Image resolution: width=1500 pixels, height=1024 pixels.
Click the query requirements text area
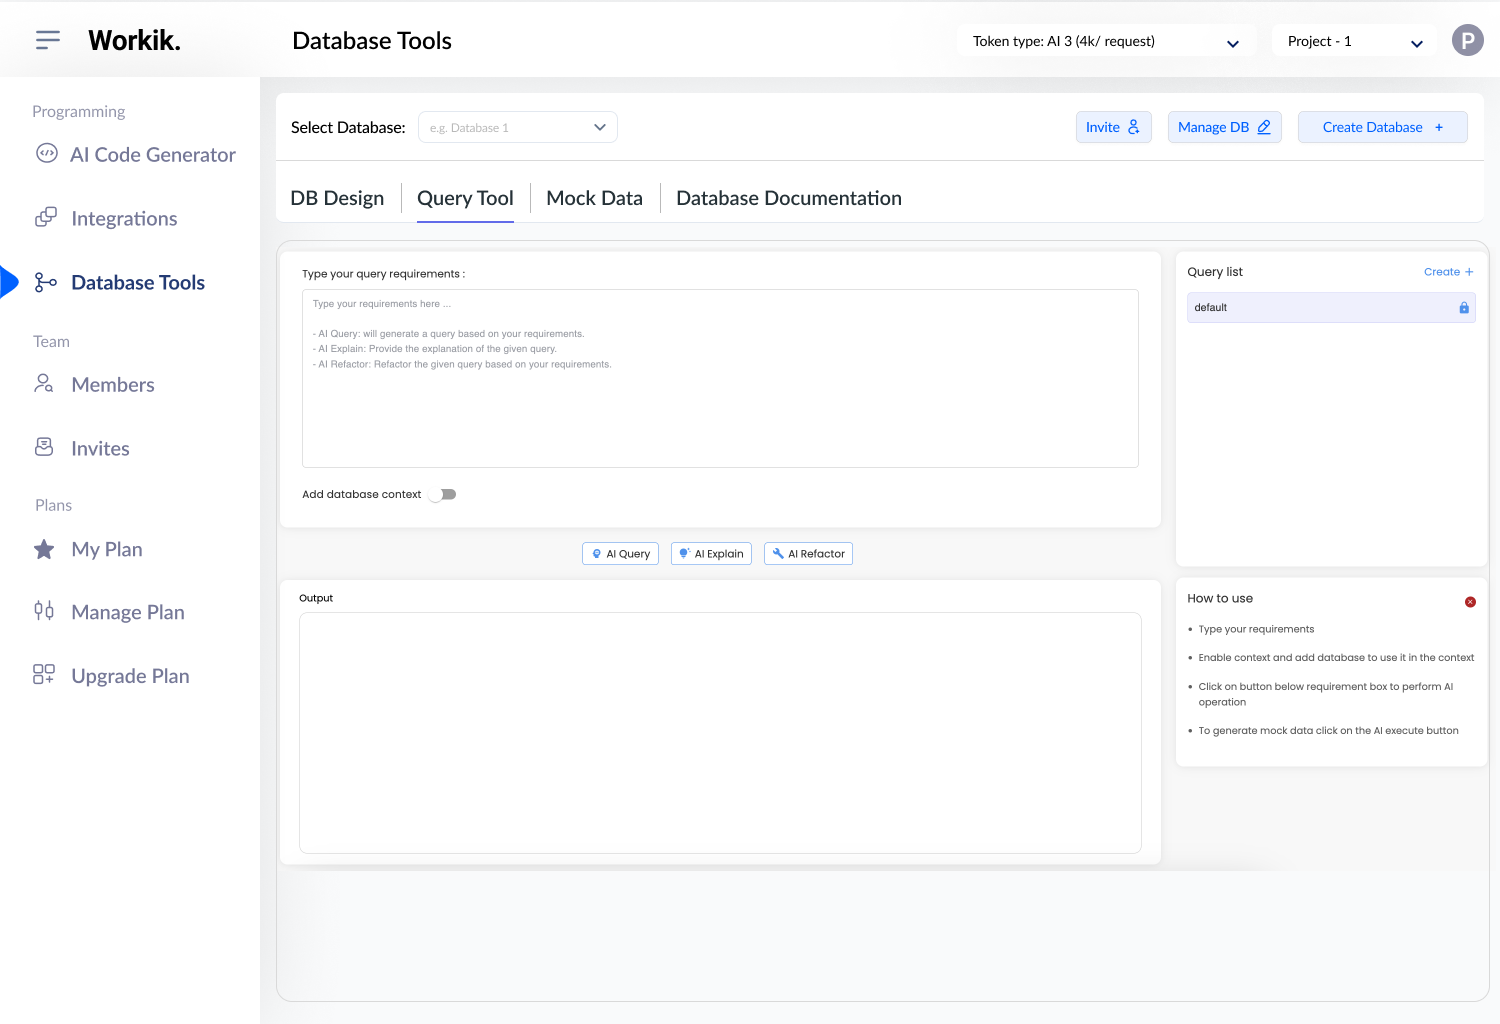click(x=719, y=378)
